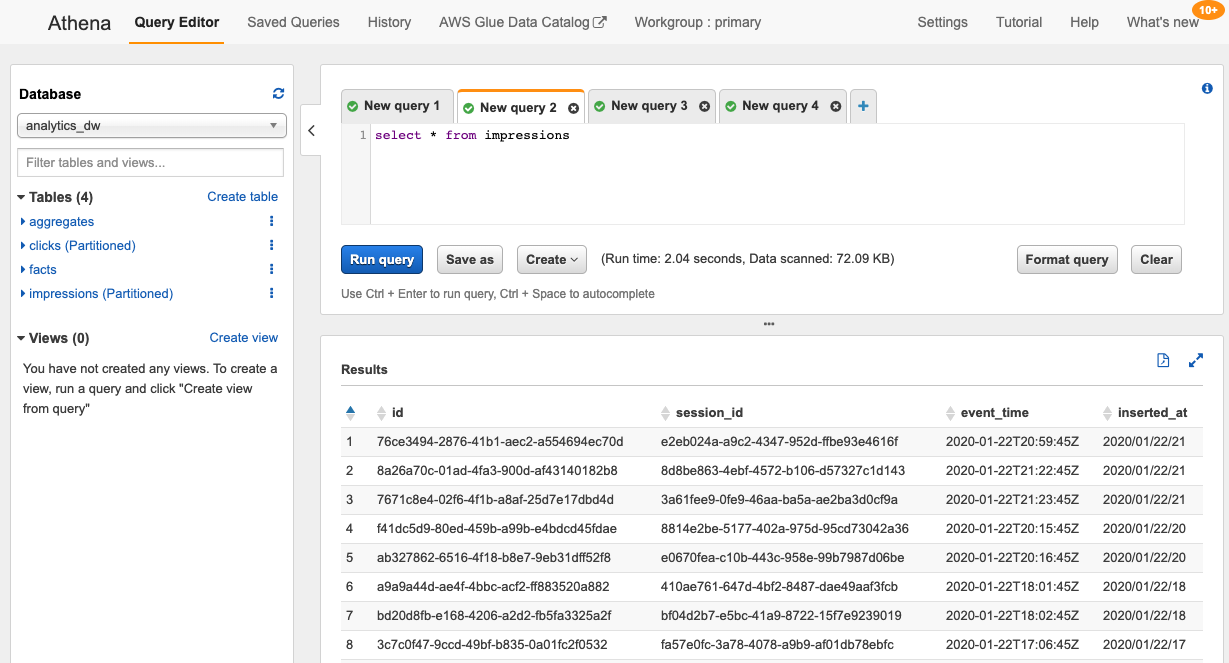
Task: Open options menu for clicks table
Action: click(271, 245)
